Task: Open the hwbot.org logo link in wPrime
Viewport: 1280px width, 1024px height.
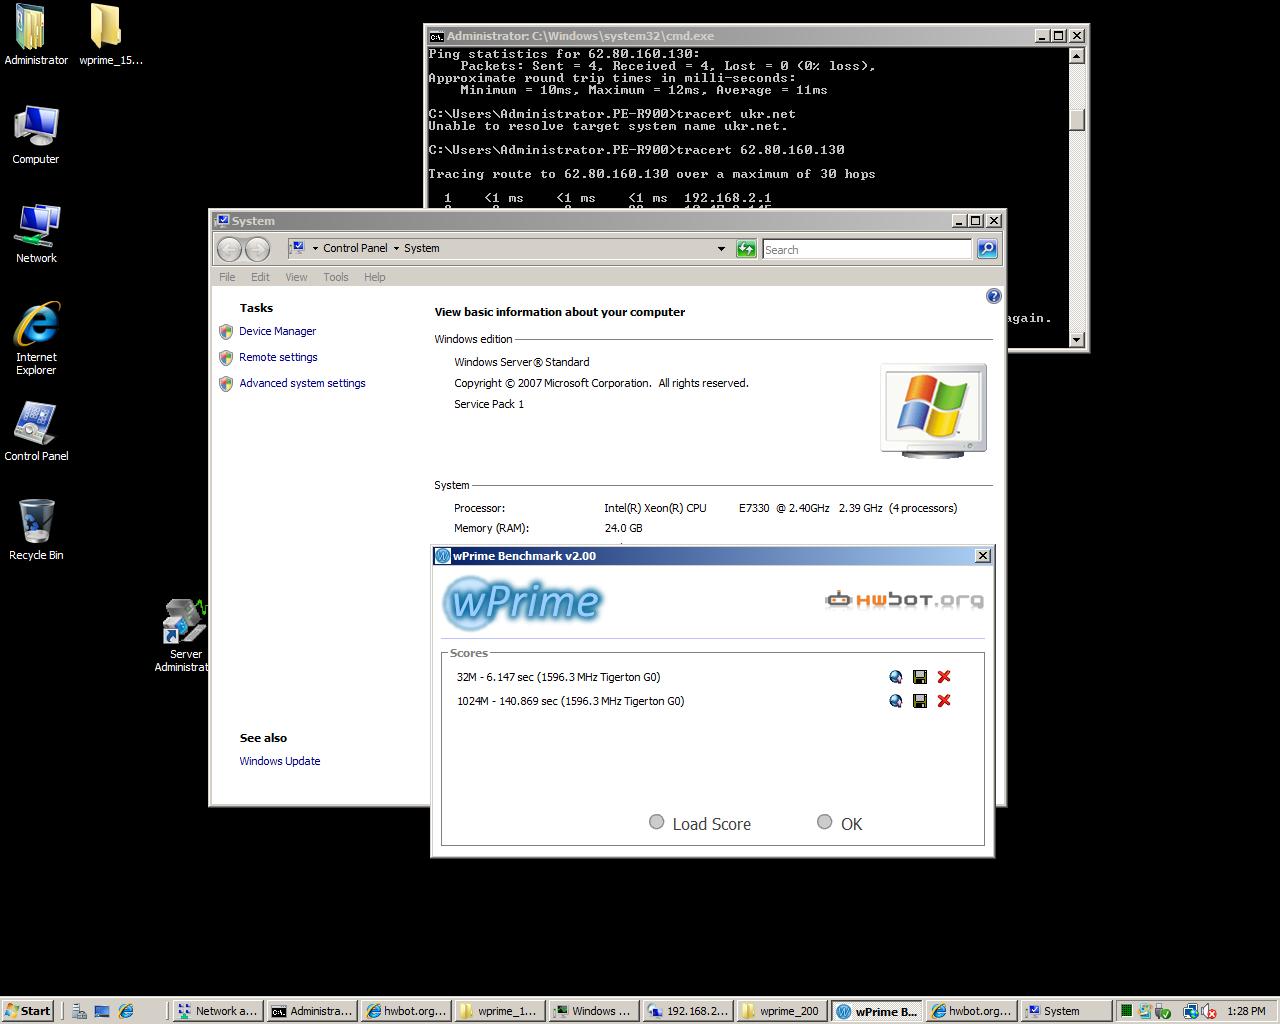Action: point(904,600)
